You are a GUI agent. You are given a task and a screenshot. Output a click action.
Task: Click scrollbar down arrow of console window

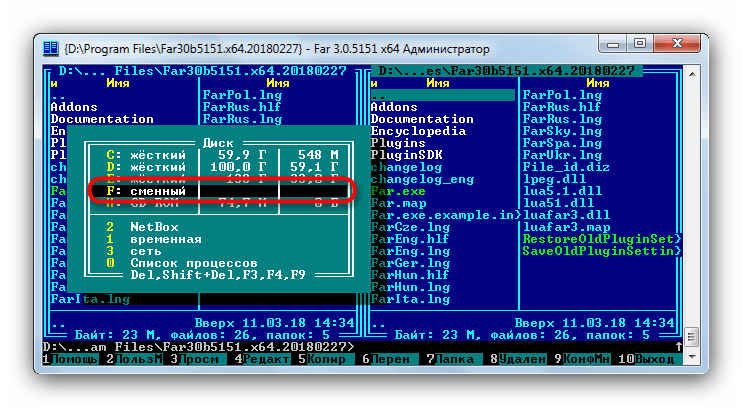pos(692,356)
